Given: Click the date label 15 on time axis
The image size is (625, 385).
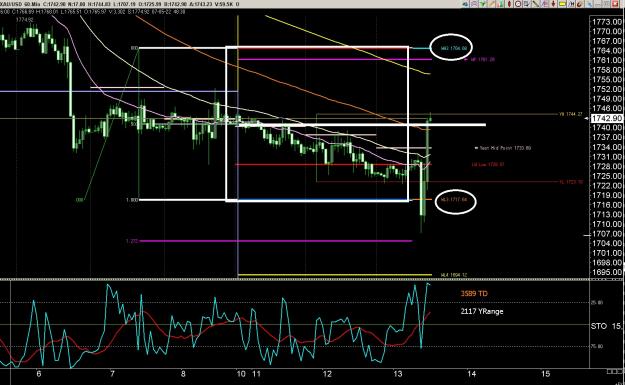Looking at the screenshot, I should point(545,374).
